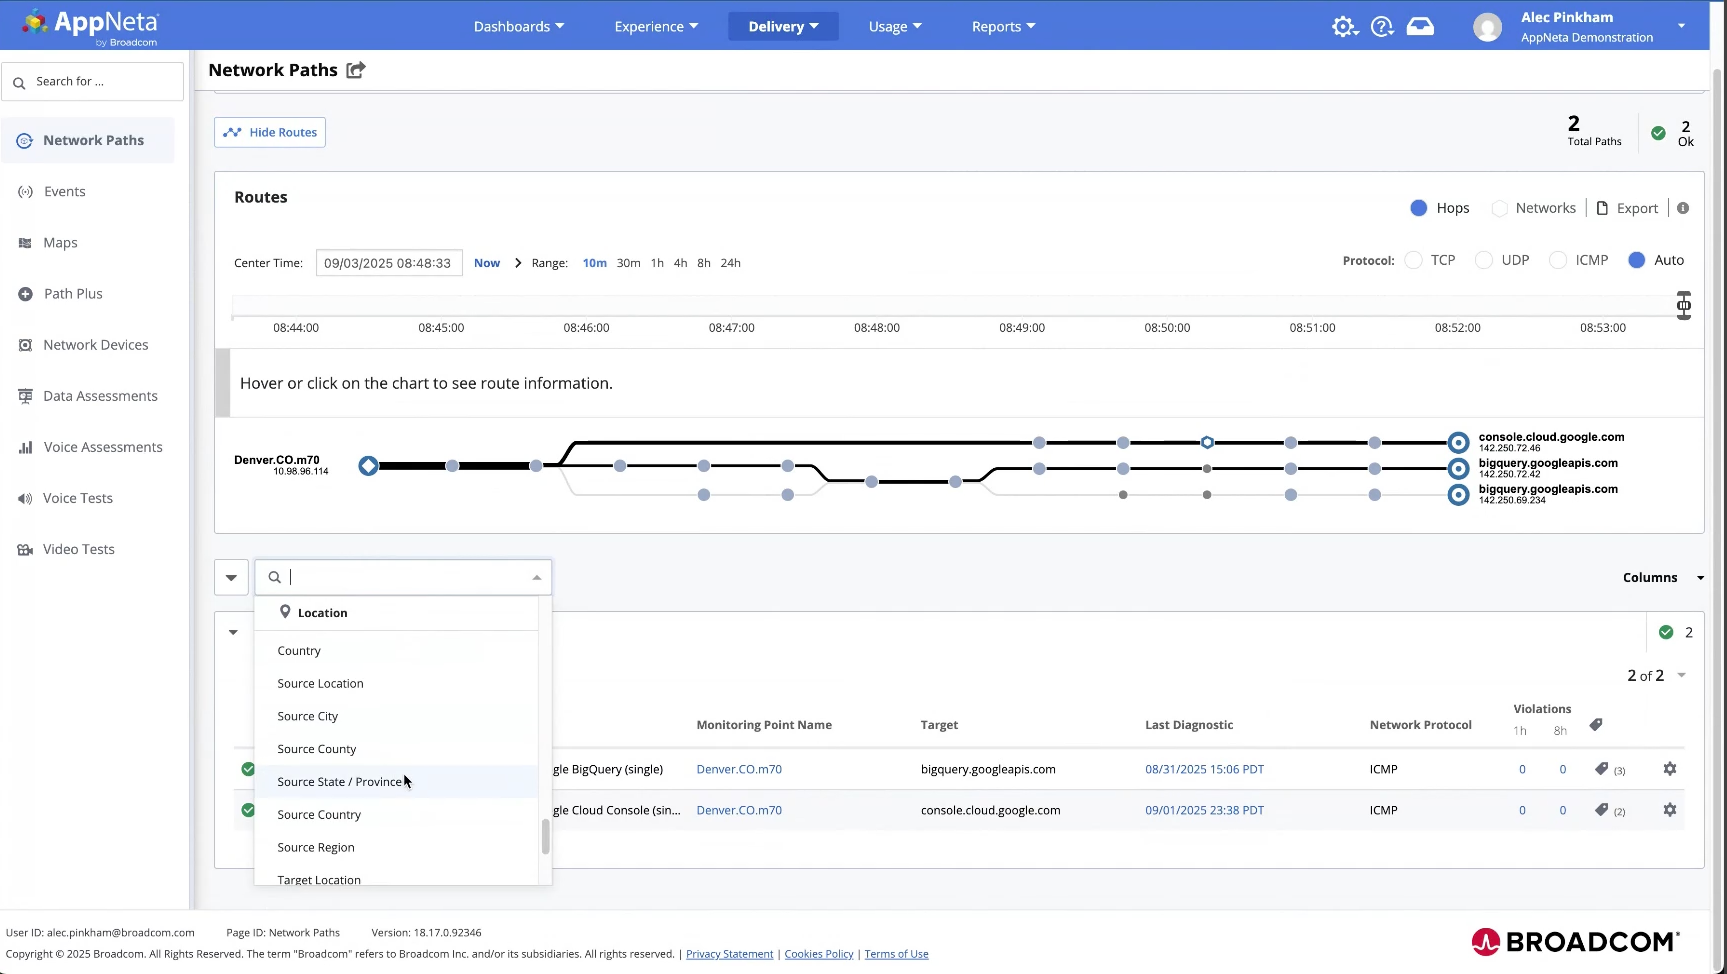Viewport: 1727px width, 974px height.
Task: Click the timeline zoom handle icon
Action: 1684,306
